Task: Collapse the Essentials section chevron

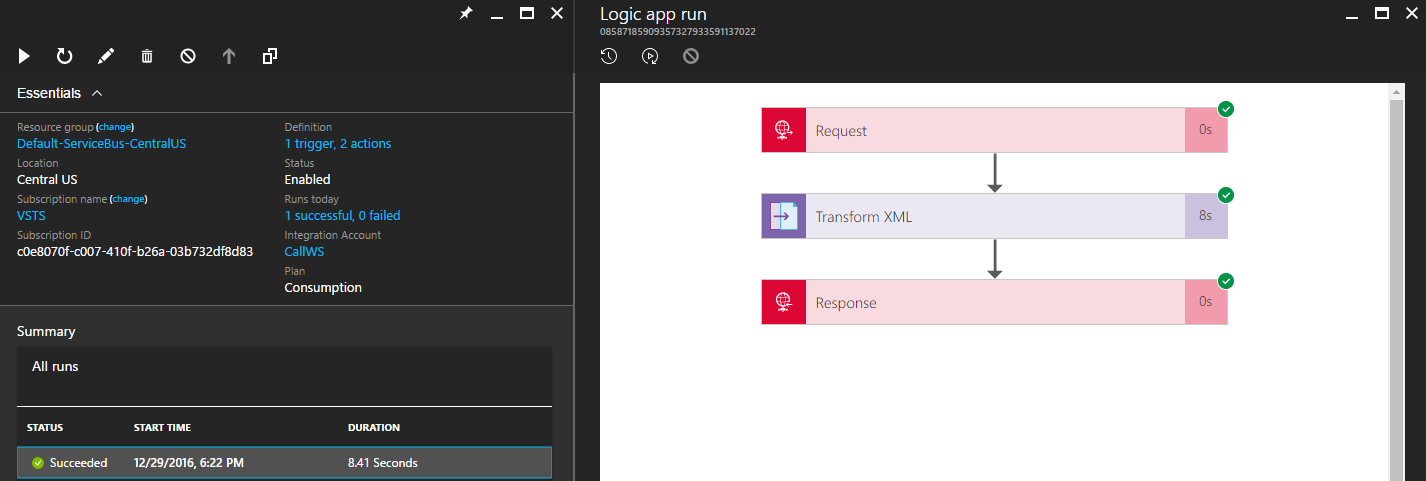Action: point(97,93)
